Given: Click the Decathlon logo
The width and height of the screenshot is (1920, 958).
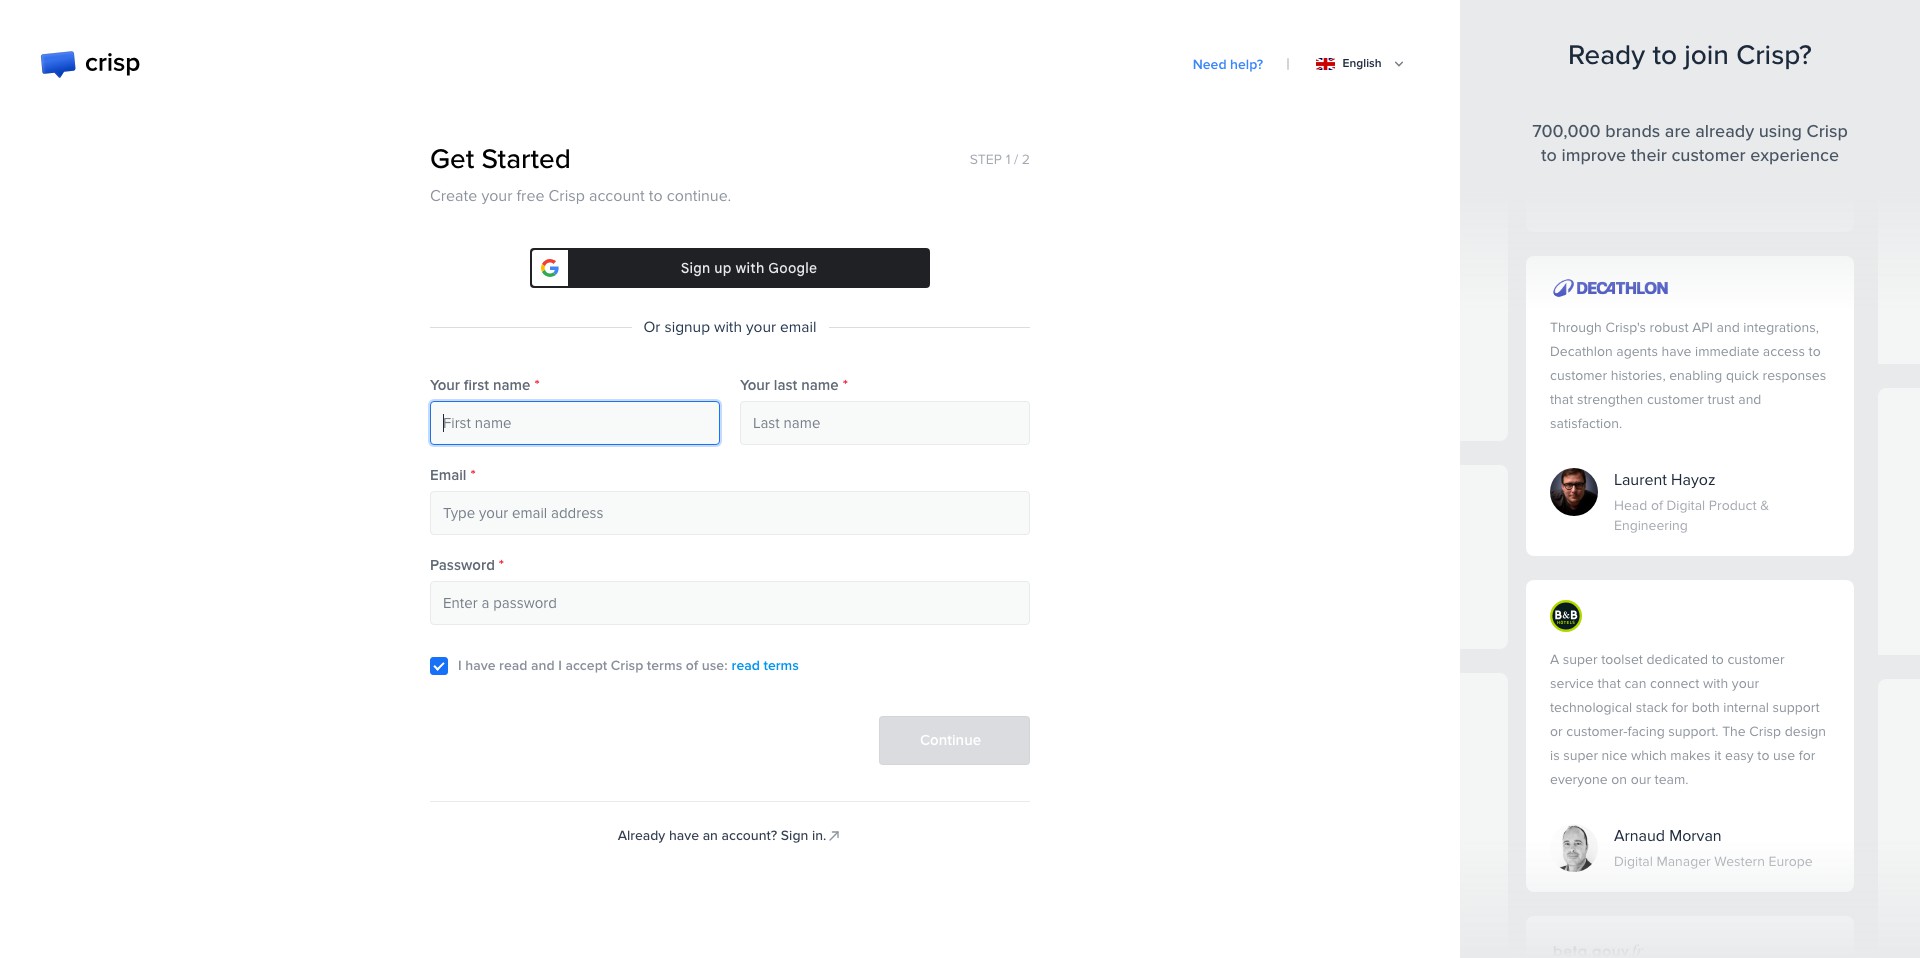Looking at the screenshot, I should coord(1610,288).
